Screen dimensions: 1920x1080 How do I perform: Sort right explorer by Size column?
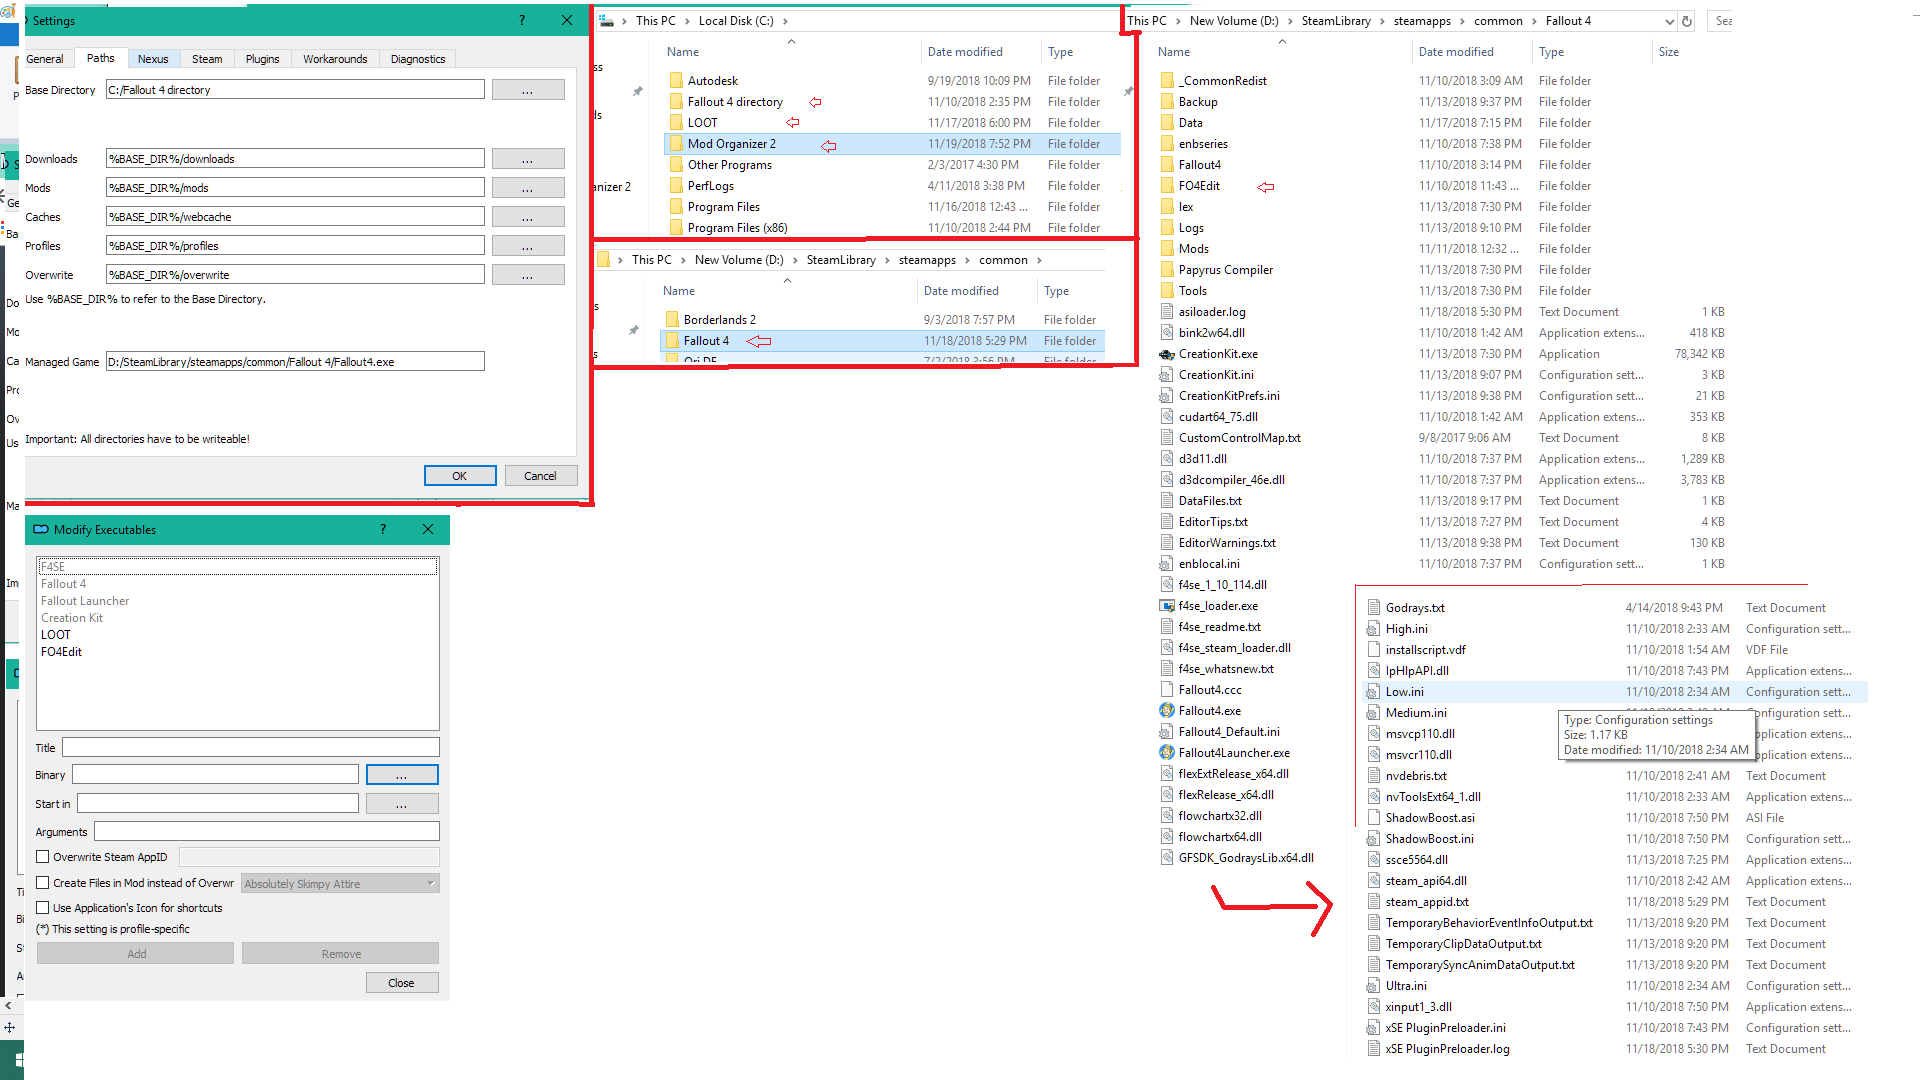tap(1669, 52)
